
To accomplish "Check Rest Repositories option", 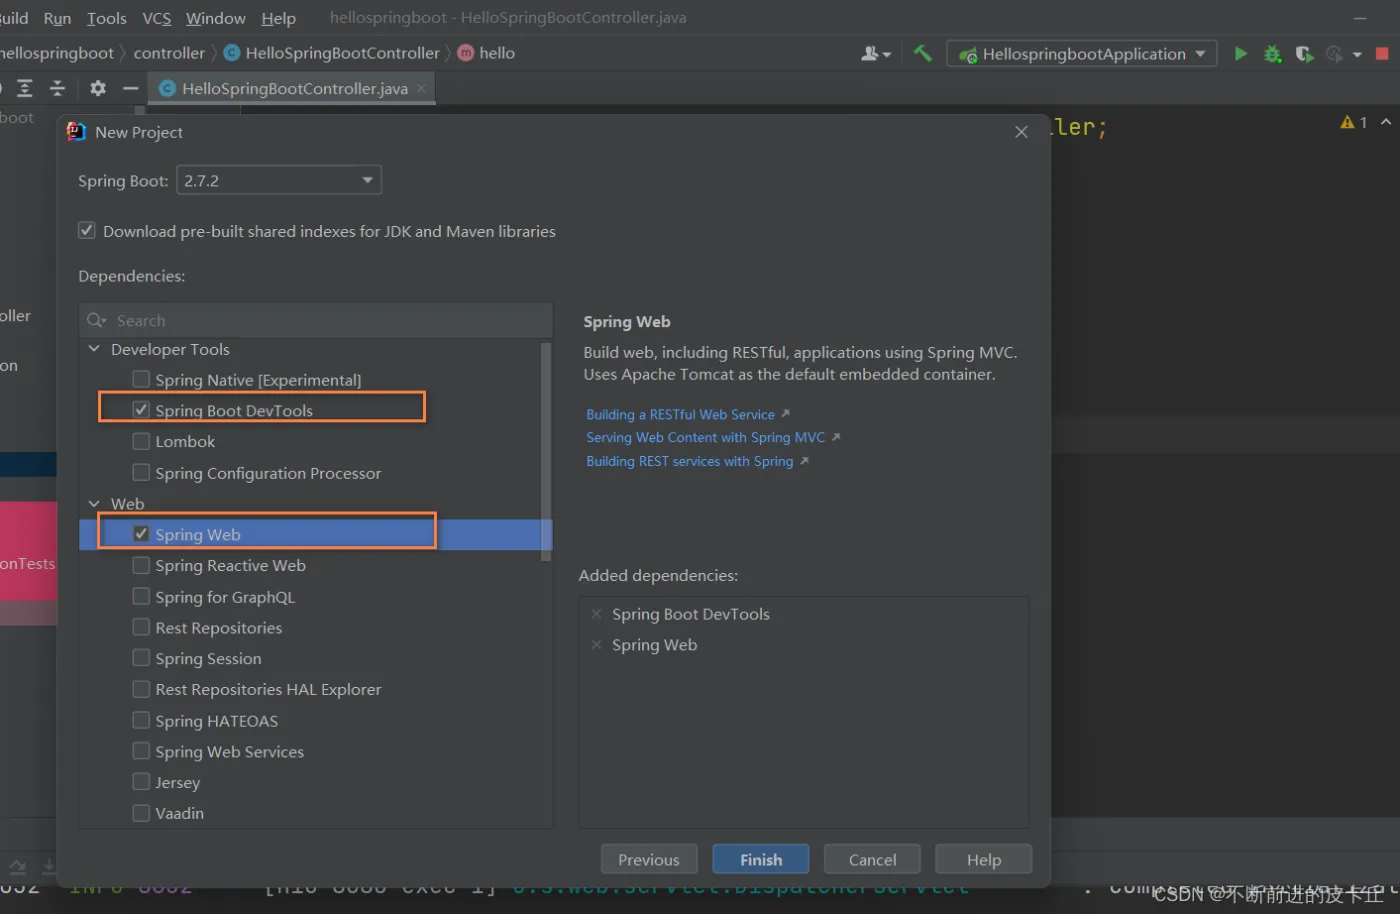I will click(x=141, y=627).
